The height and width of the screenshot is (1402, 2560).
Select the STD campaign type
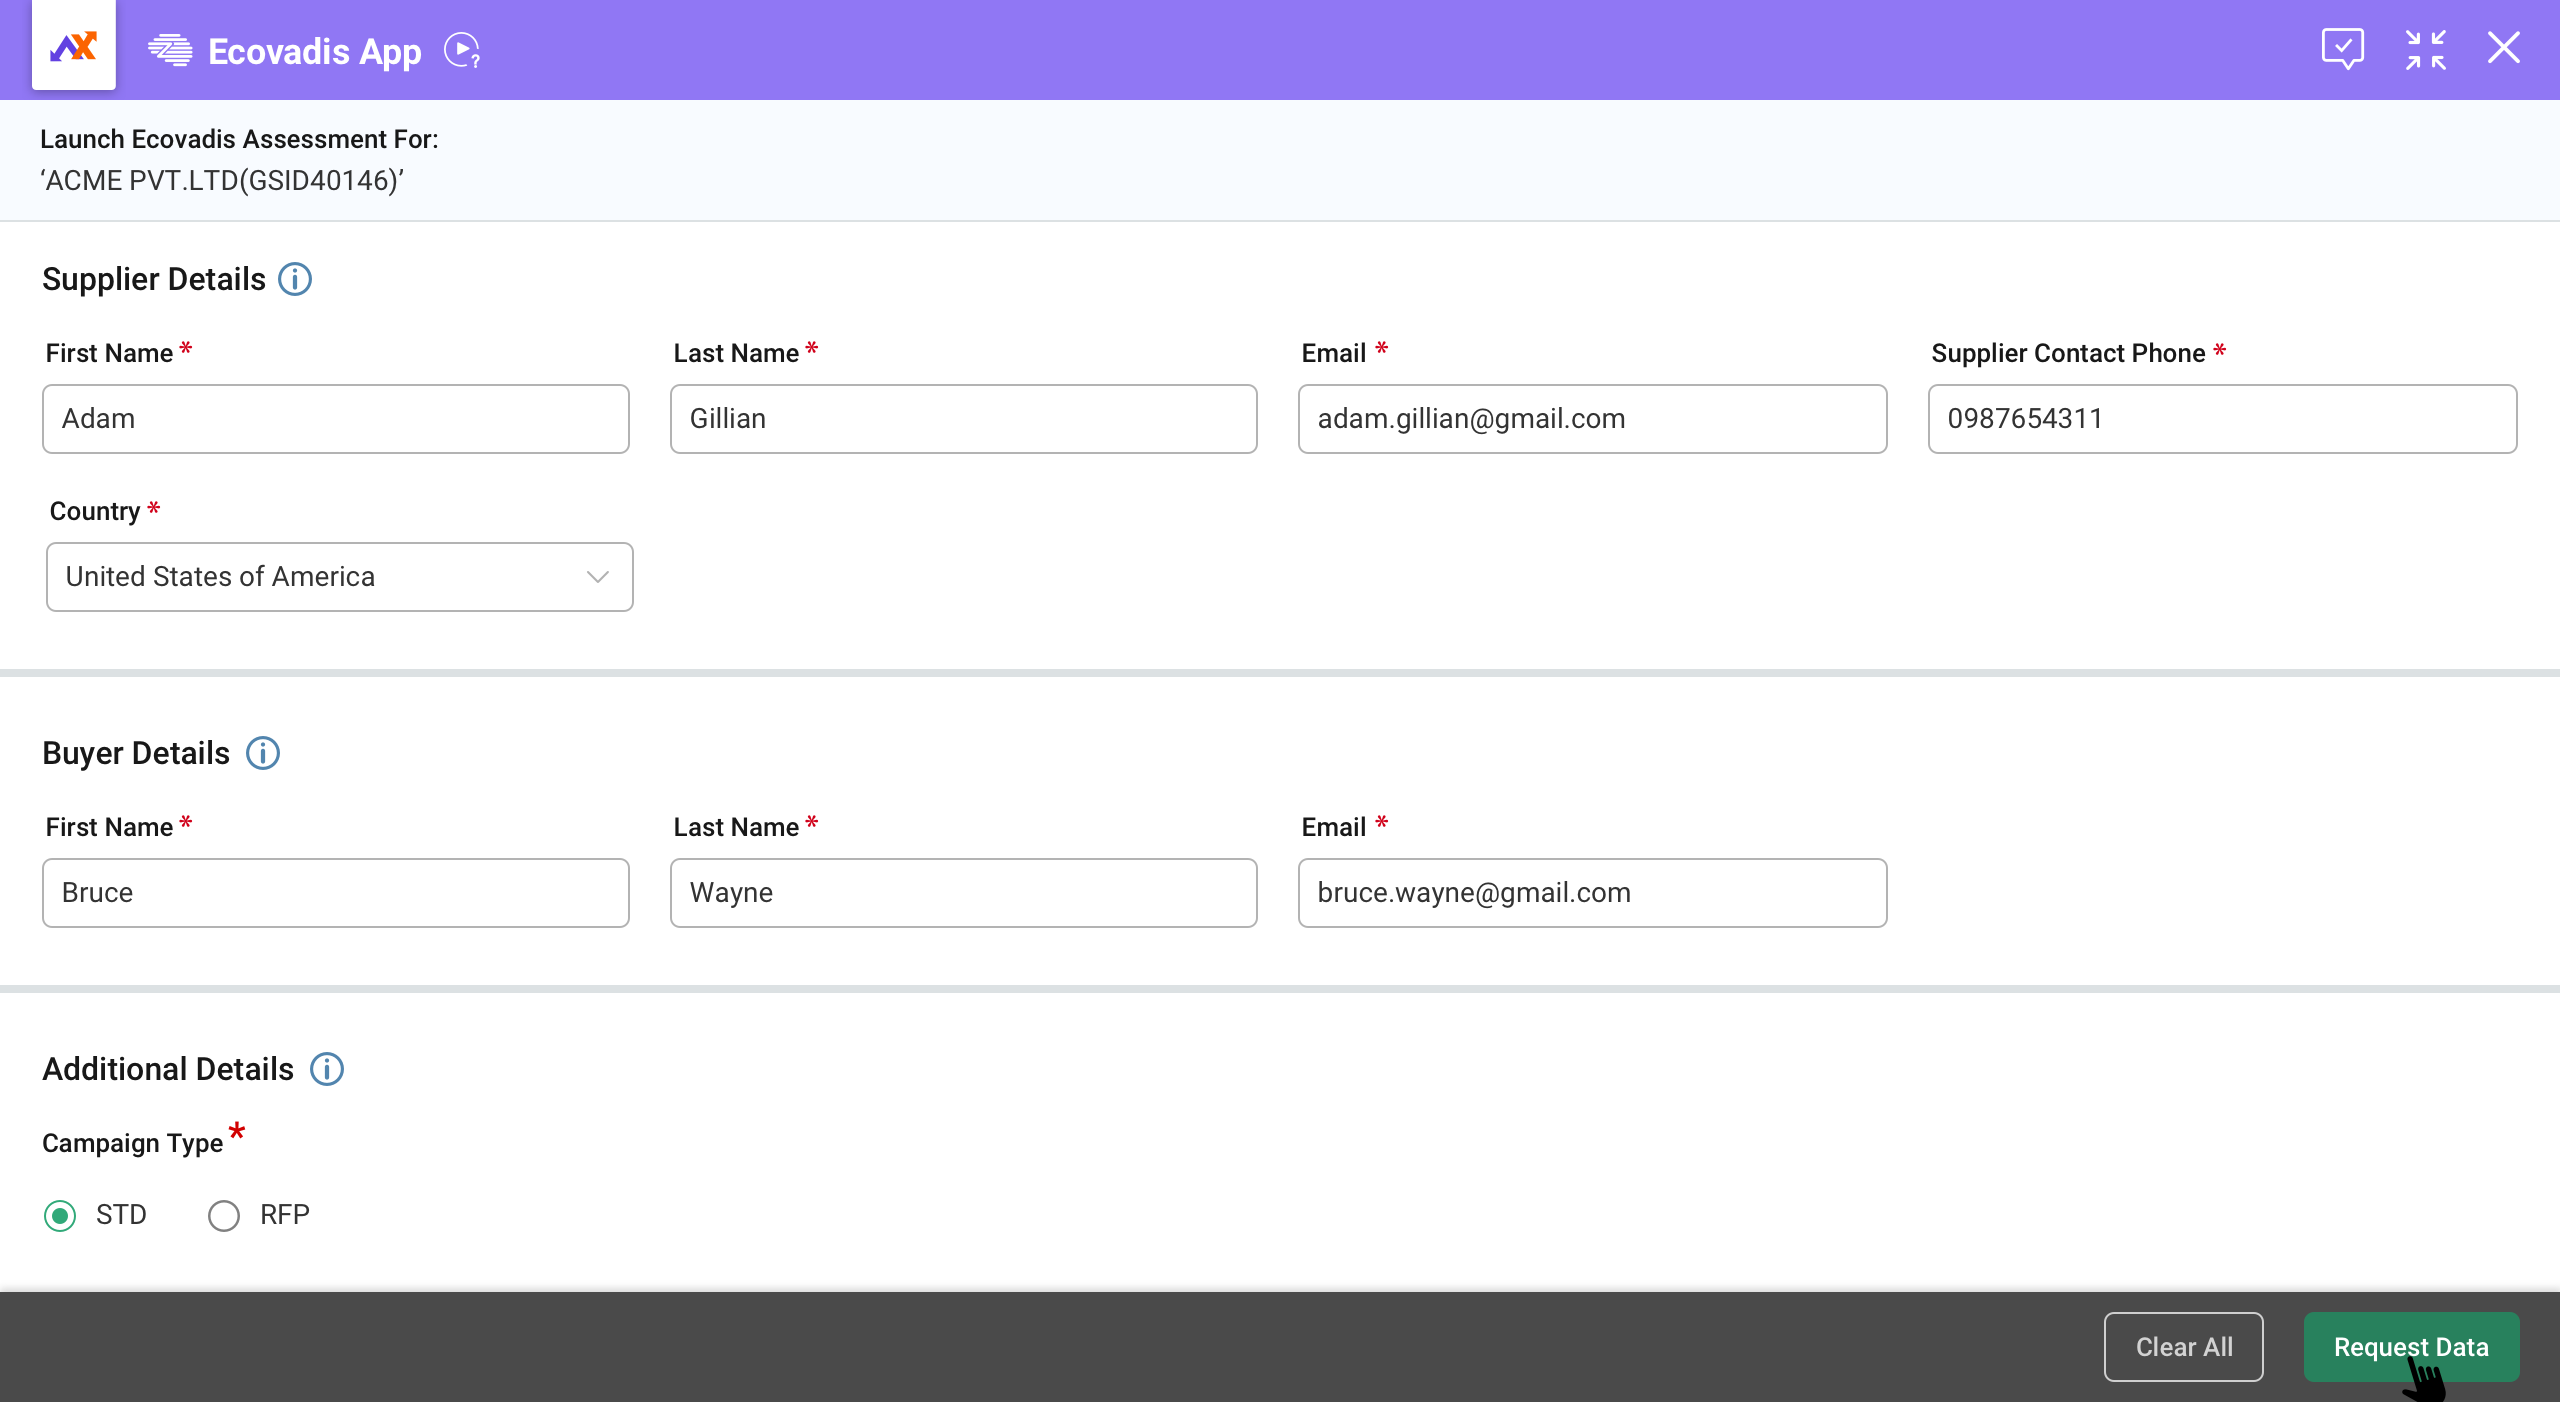click(x=60, y=1215)
